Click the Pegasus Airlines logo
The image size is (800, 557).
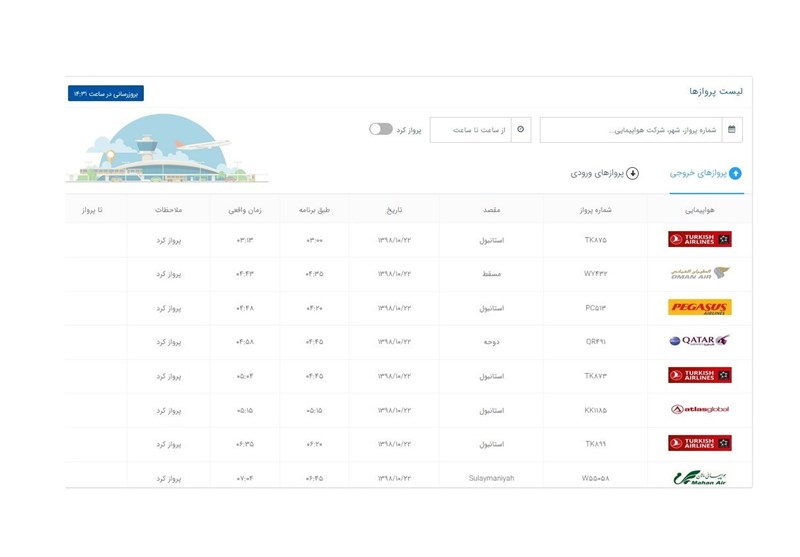[699, 307]
